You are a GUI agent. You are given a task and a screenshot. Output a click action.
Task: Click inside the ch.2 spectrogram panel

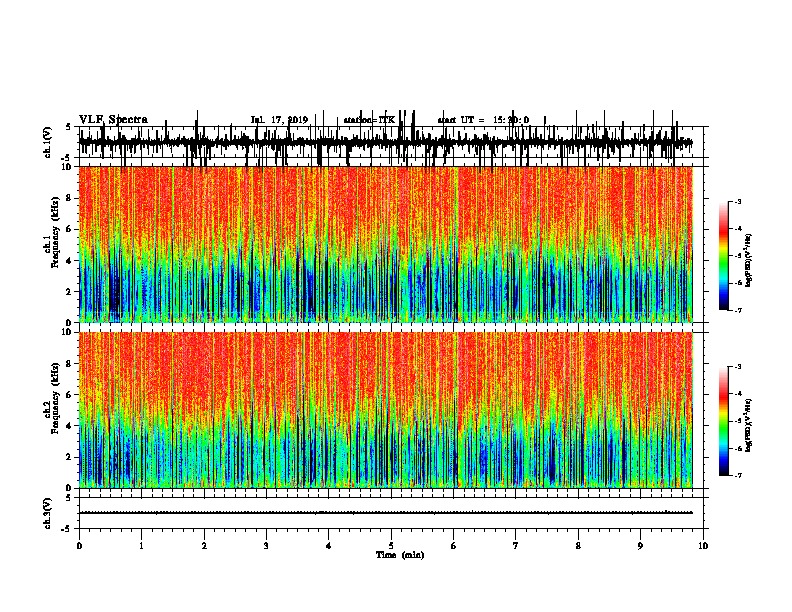click(x=386, y=410)
